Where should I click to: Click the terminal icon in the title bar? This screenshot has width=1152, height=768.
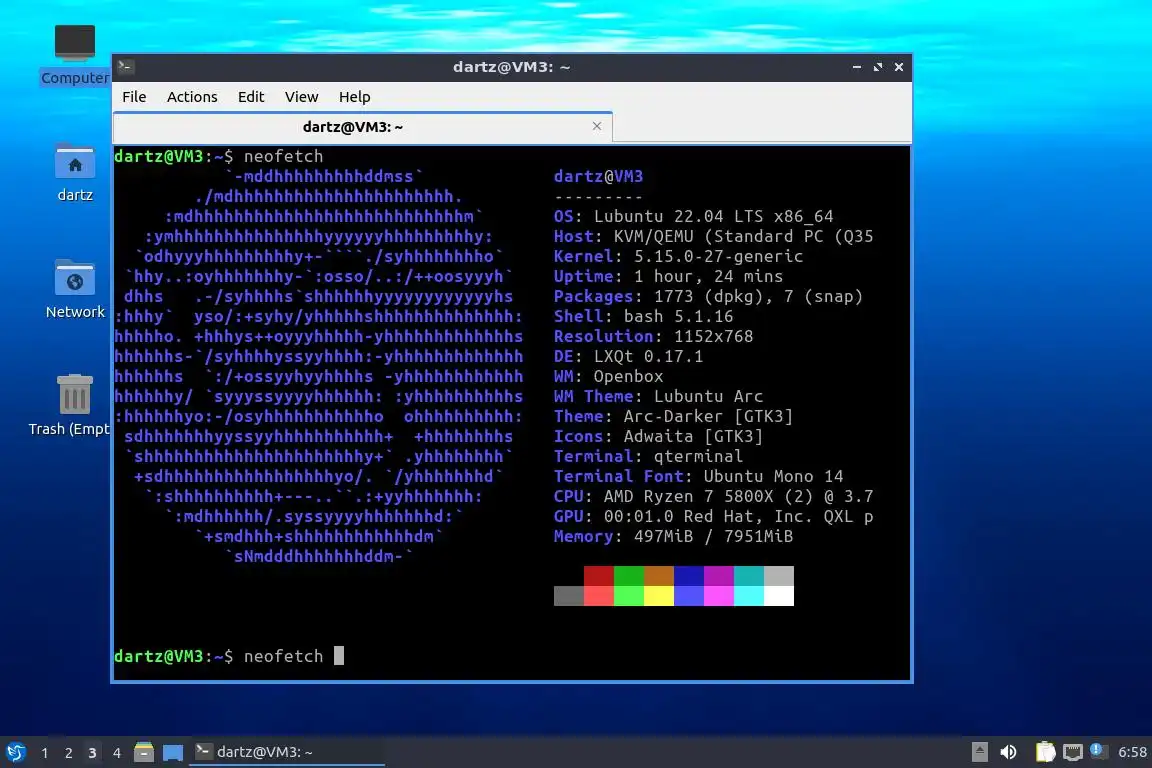tap(125, 67)
